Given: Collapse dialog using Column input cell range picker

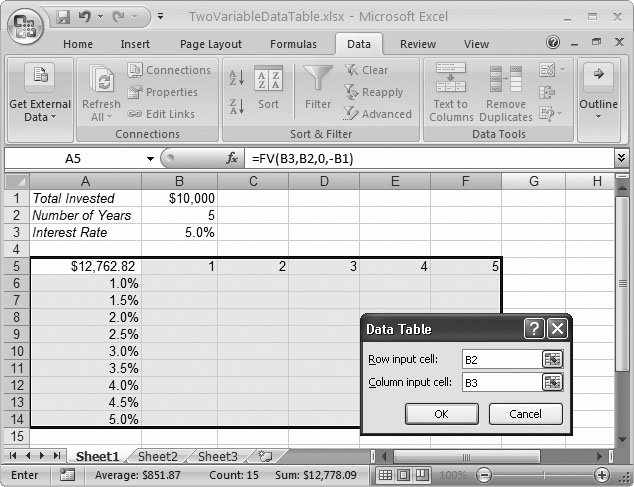Looking at the screenshot, I should (552, 382).
